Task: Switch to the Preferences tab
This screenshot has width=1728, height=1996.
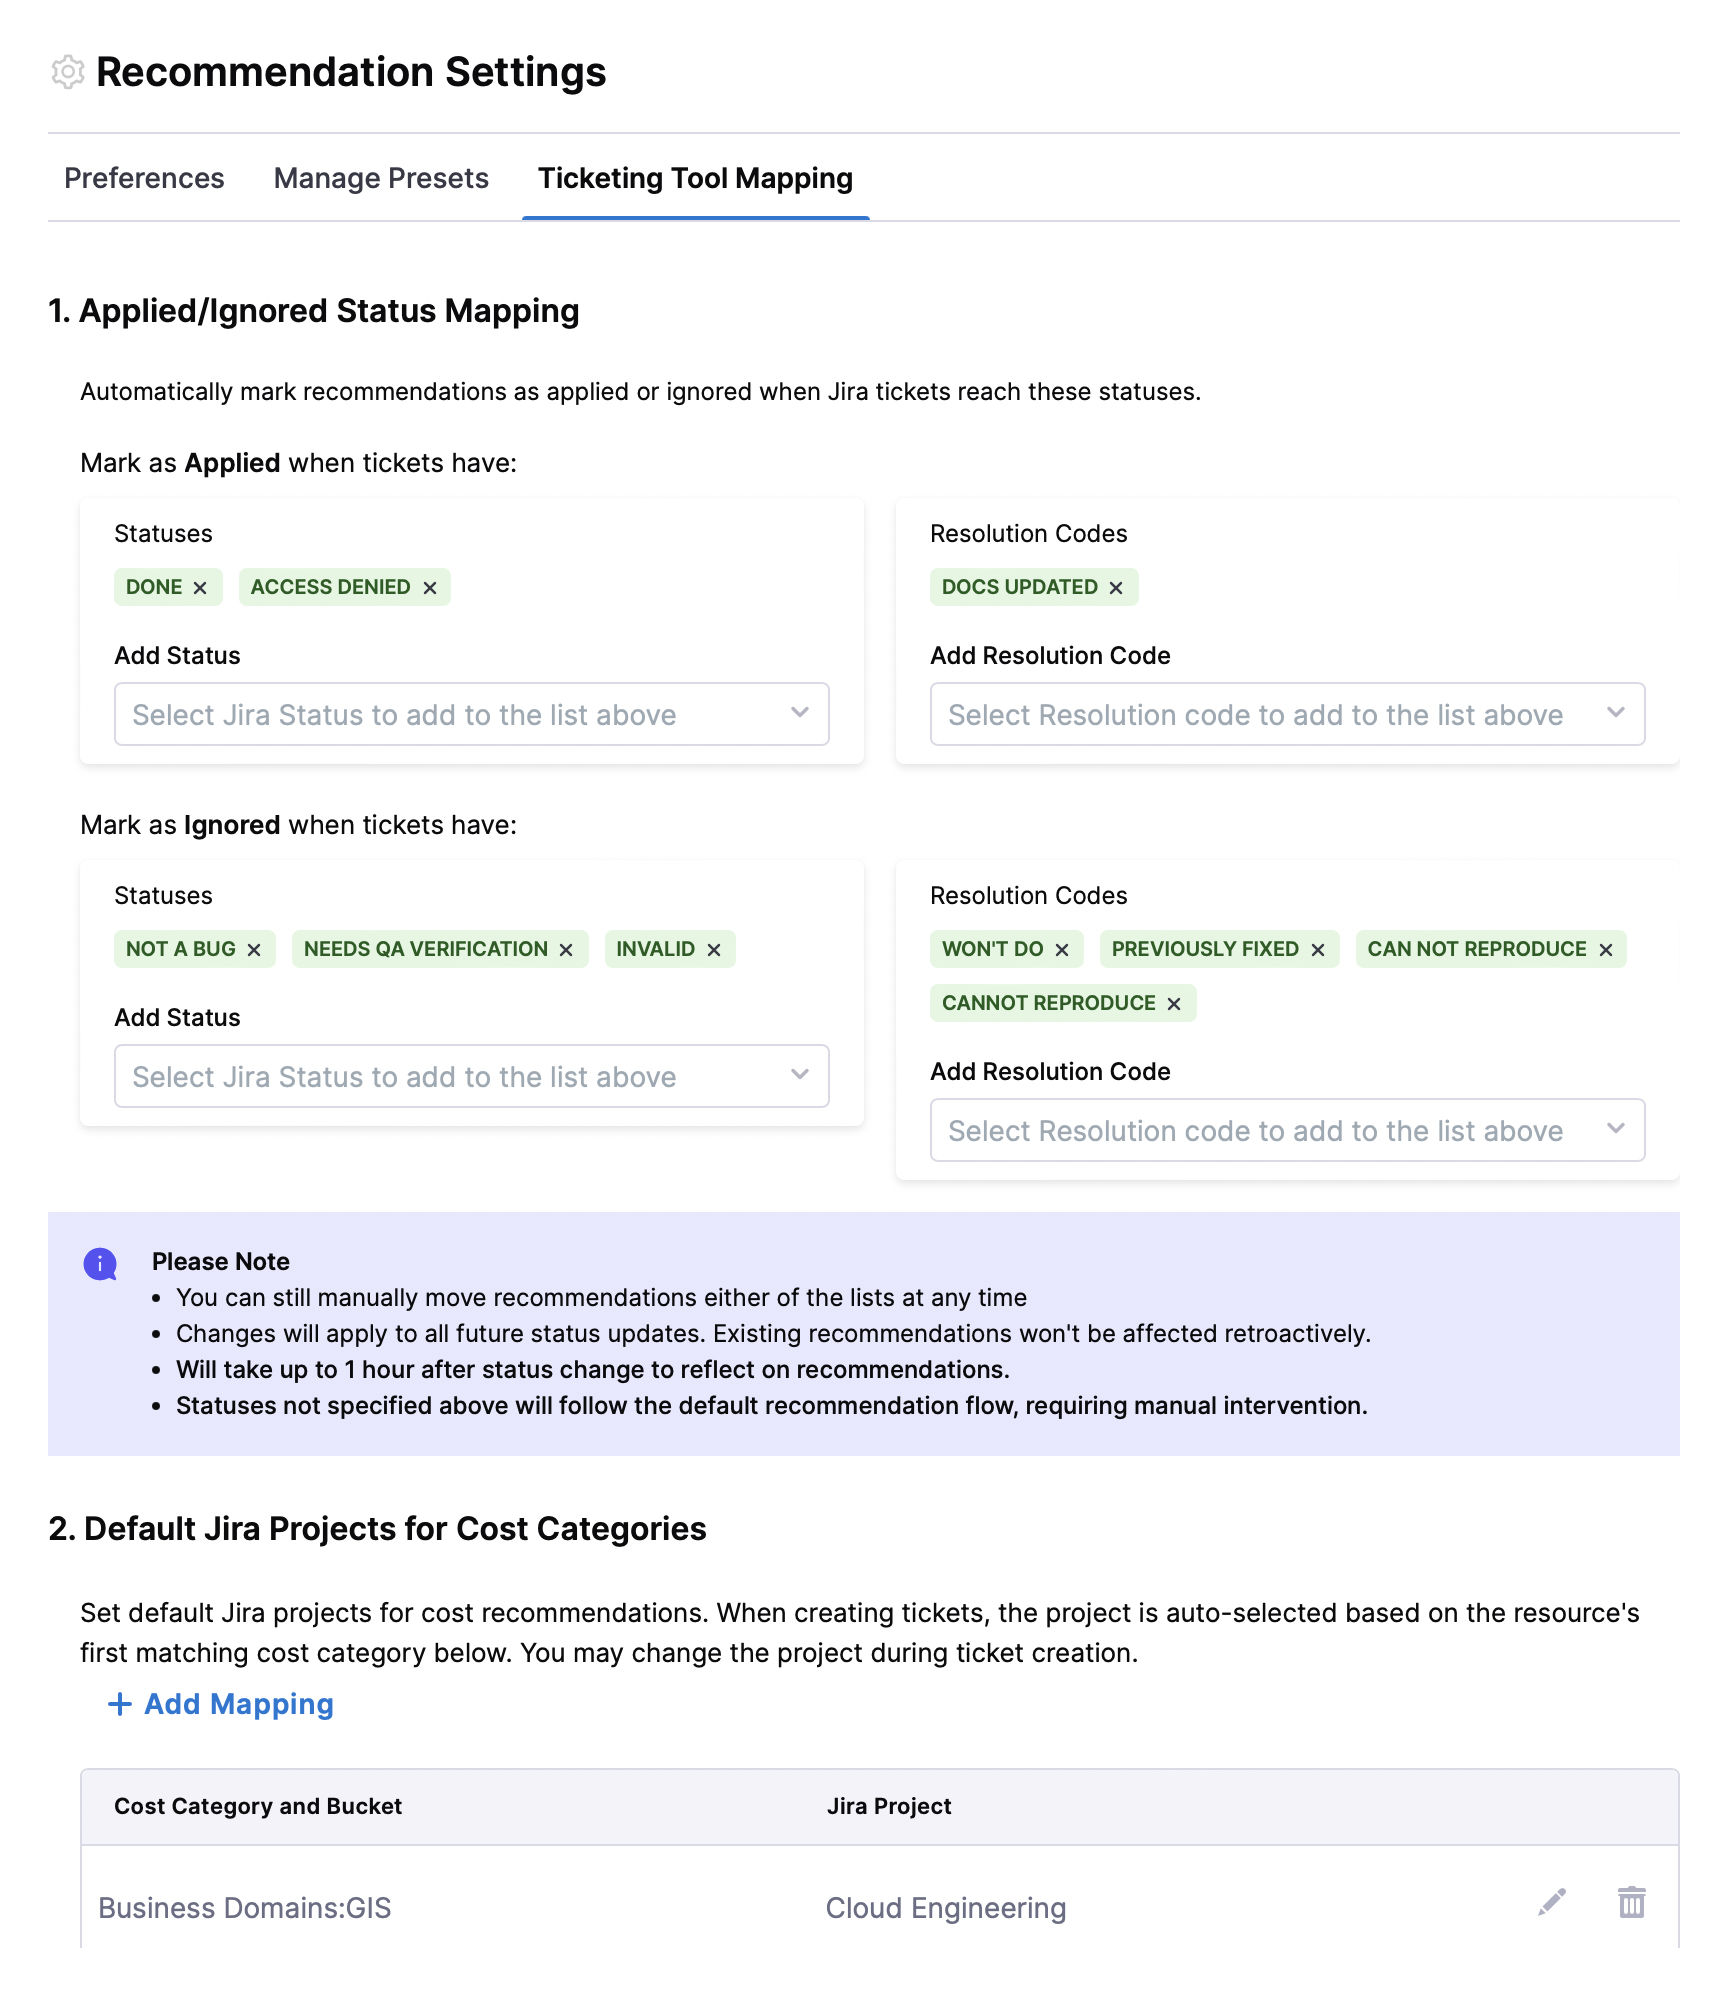Action: (144, 178)
